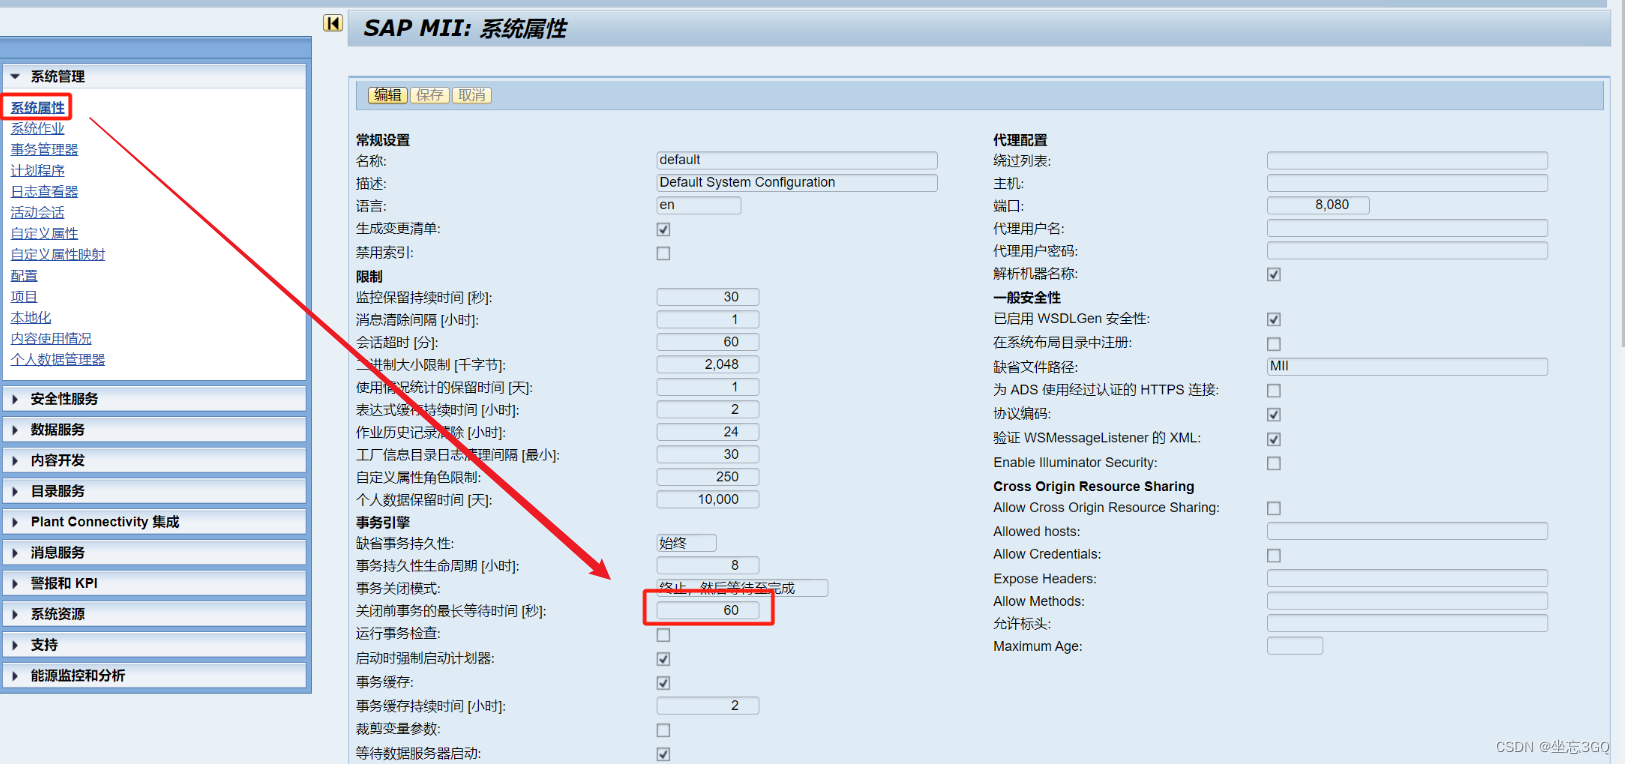Open the 日志查看器 link

click(x=44, y=191)
